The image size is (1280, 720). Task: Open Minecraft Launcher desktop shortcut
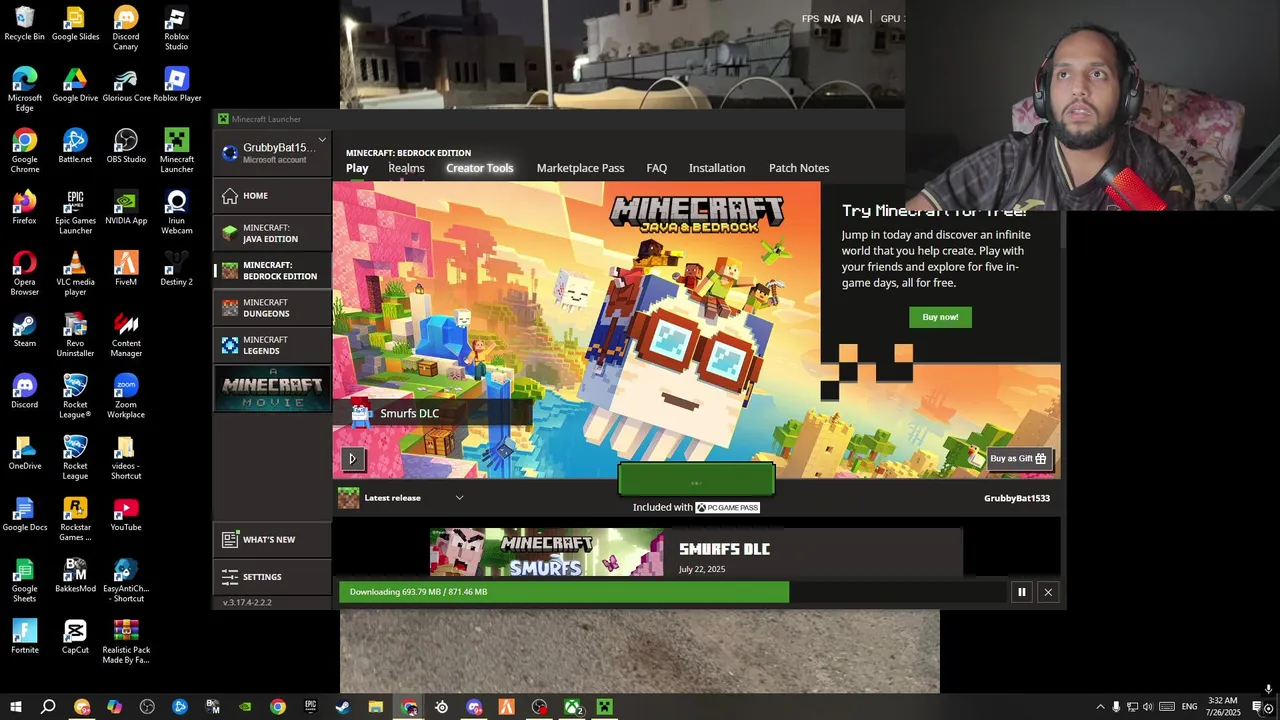176,150
